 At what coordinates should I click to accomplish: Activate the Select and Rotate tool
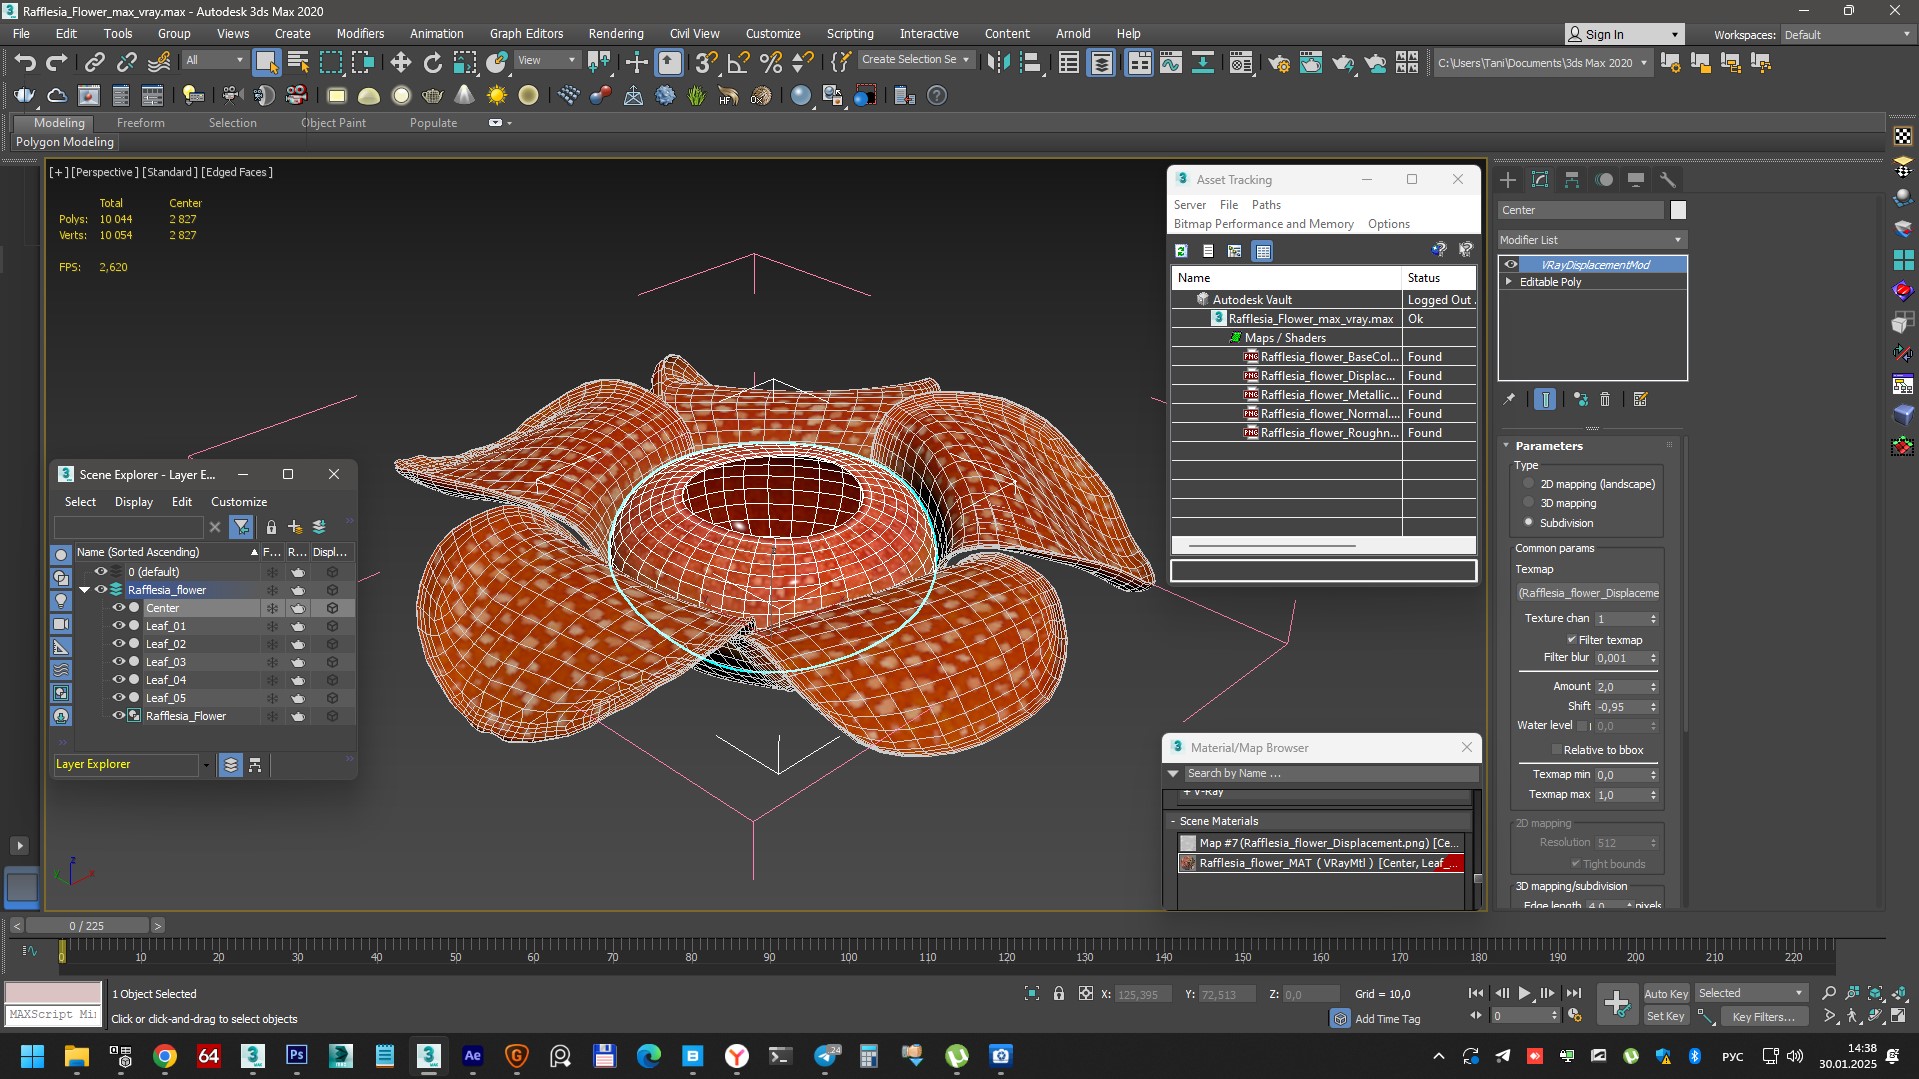(x=433, y=62)
